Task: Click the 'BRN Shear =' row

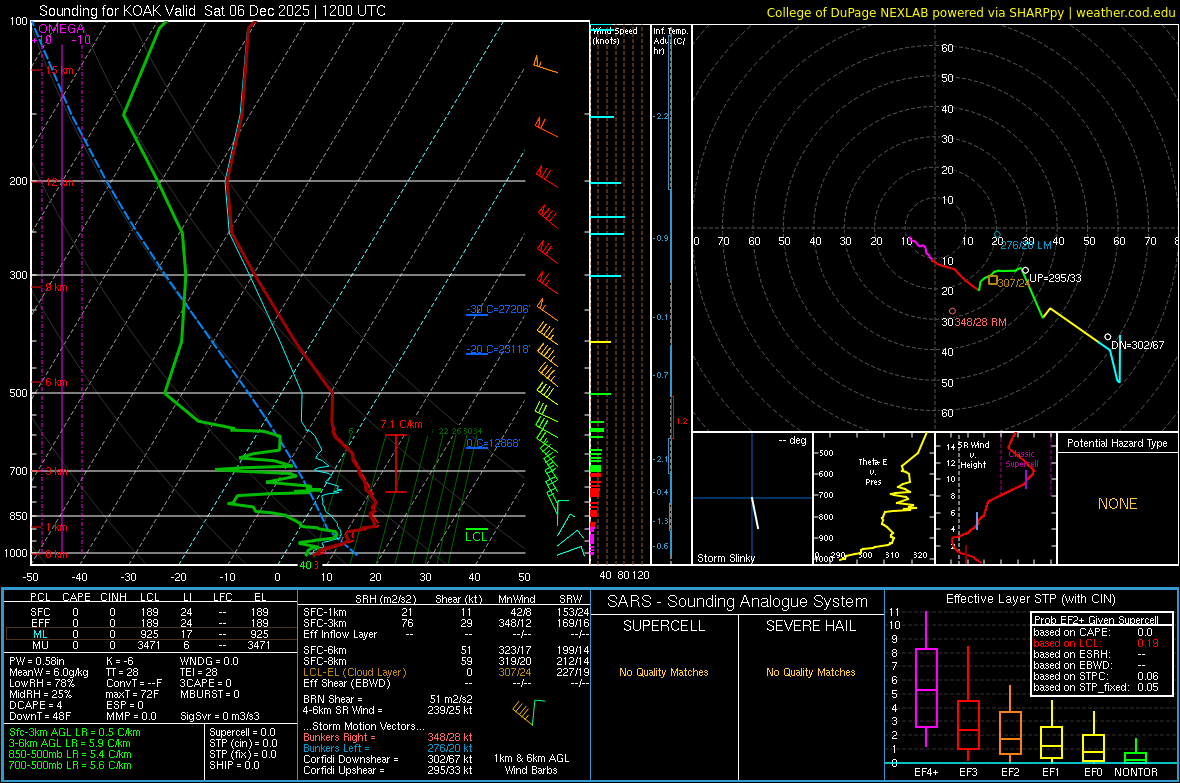Action: click(x=388, y=699)
